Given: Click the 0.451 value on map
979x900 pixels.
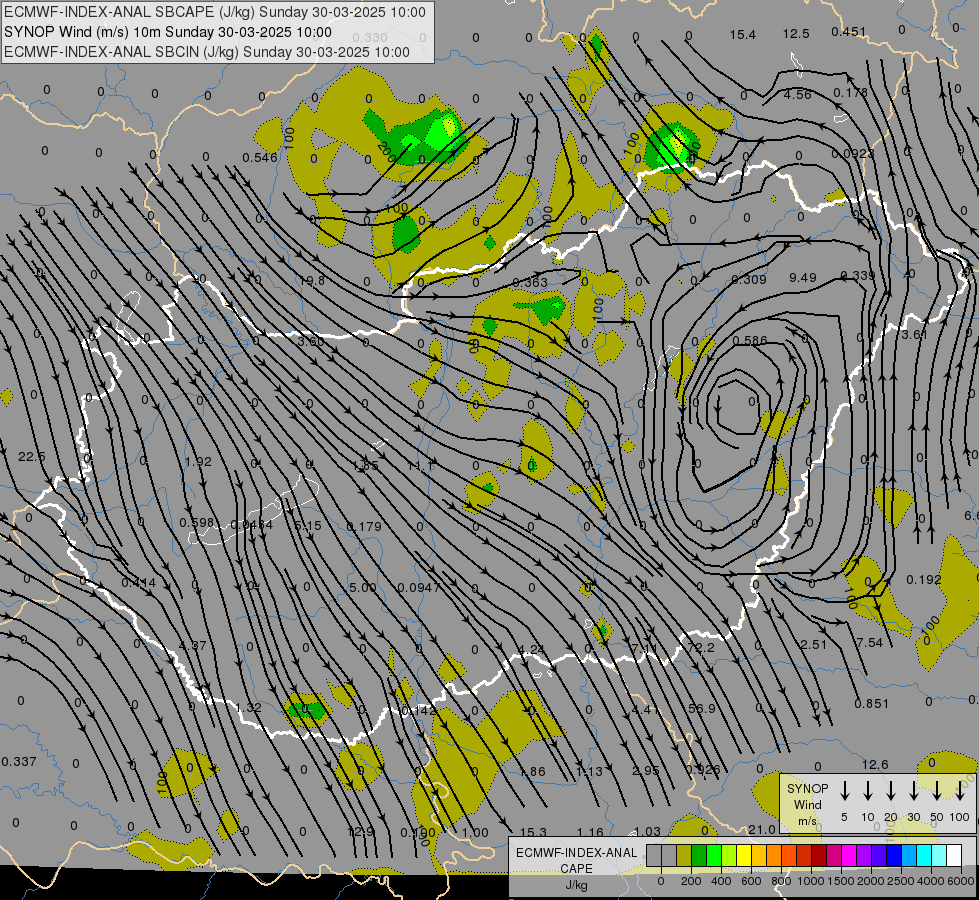Looking at the screenshot, I should coord(849,32).
